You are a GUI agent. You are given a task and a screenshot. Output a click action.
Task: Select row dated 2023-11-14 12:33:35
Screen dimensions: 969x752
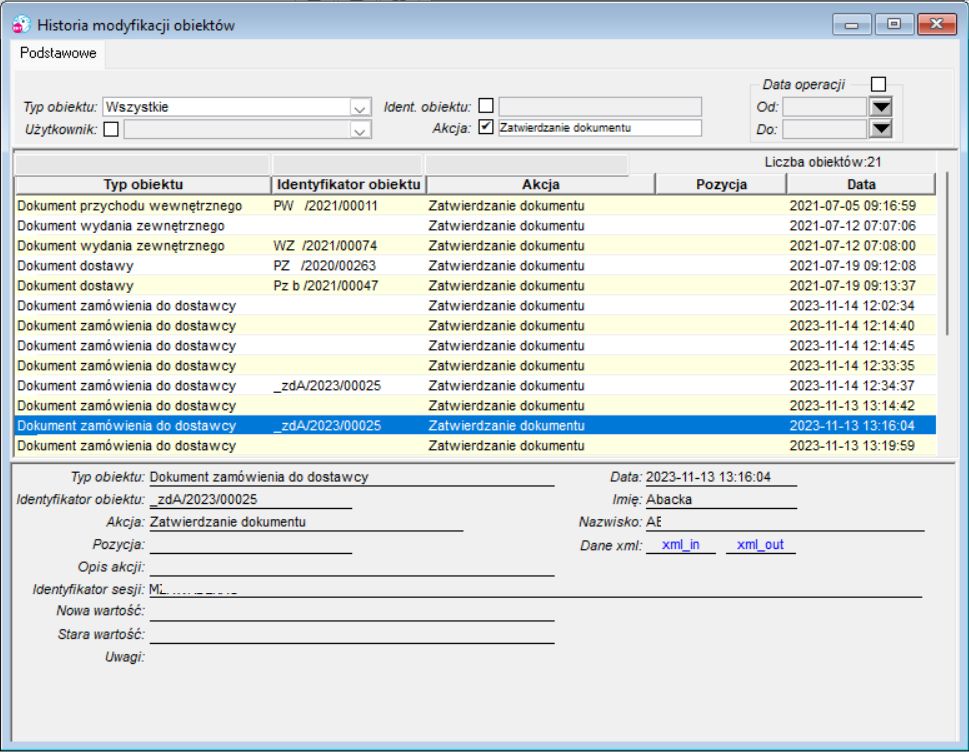(475, 365)
